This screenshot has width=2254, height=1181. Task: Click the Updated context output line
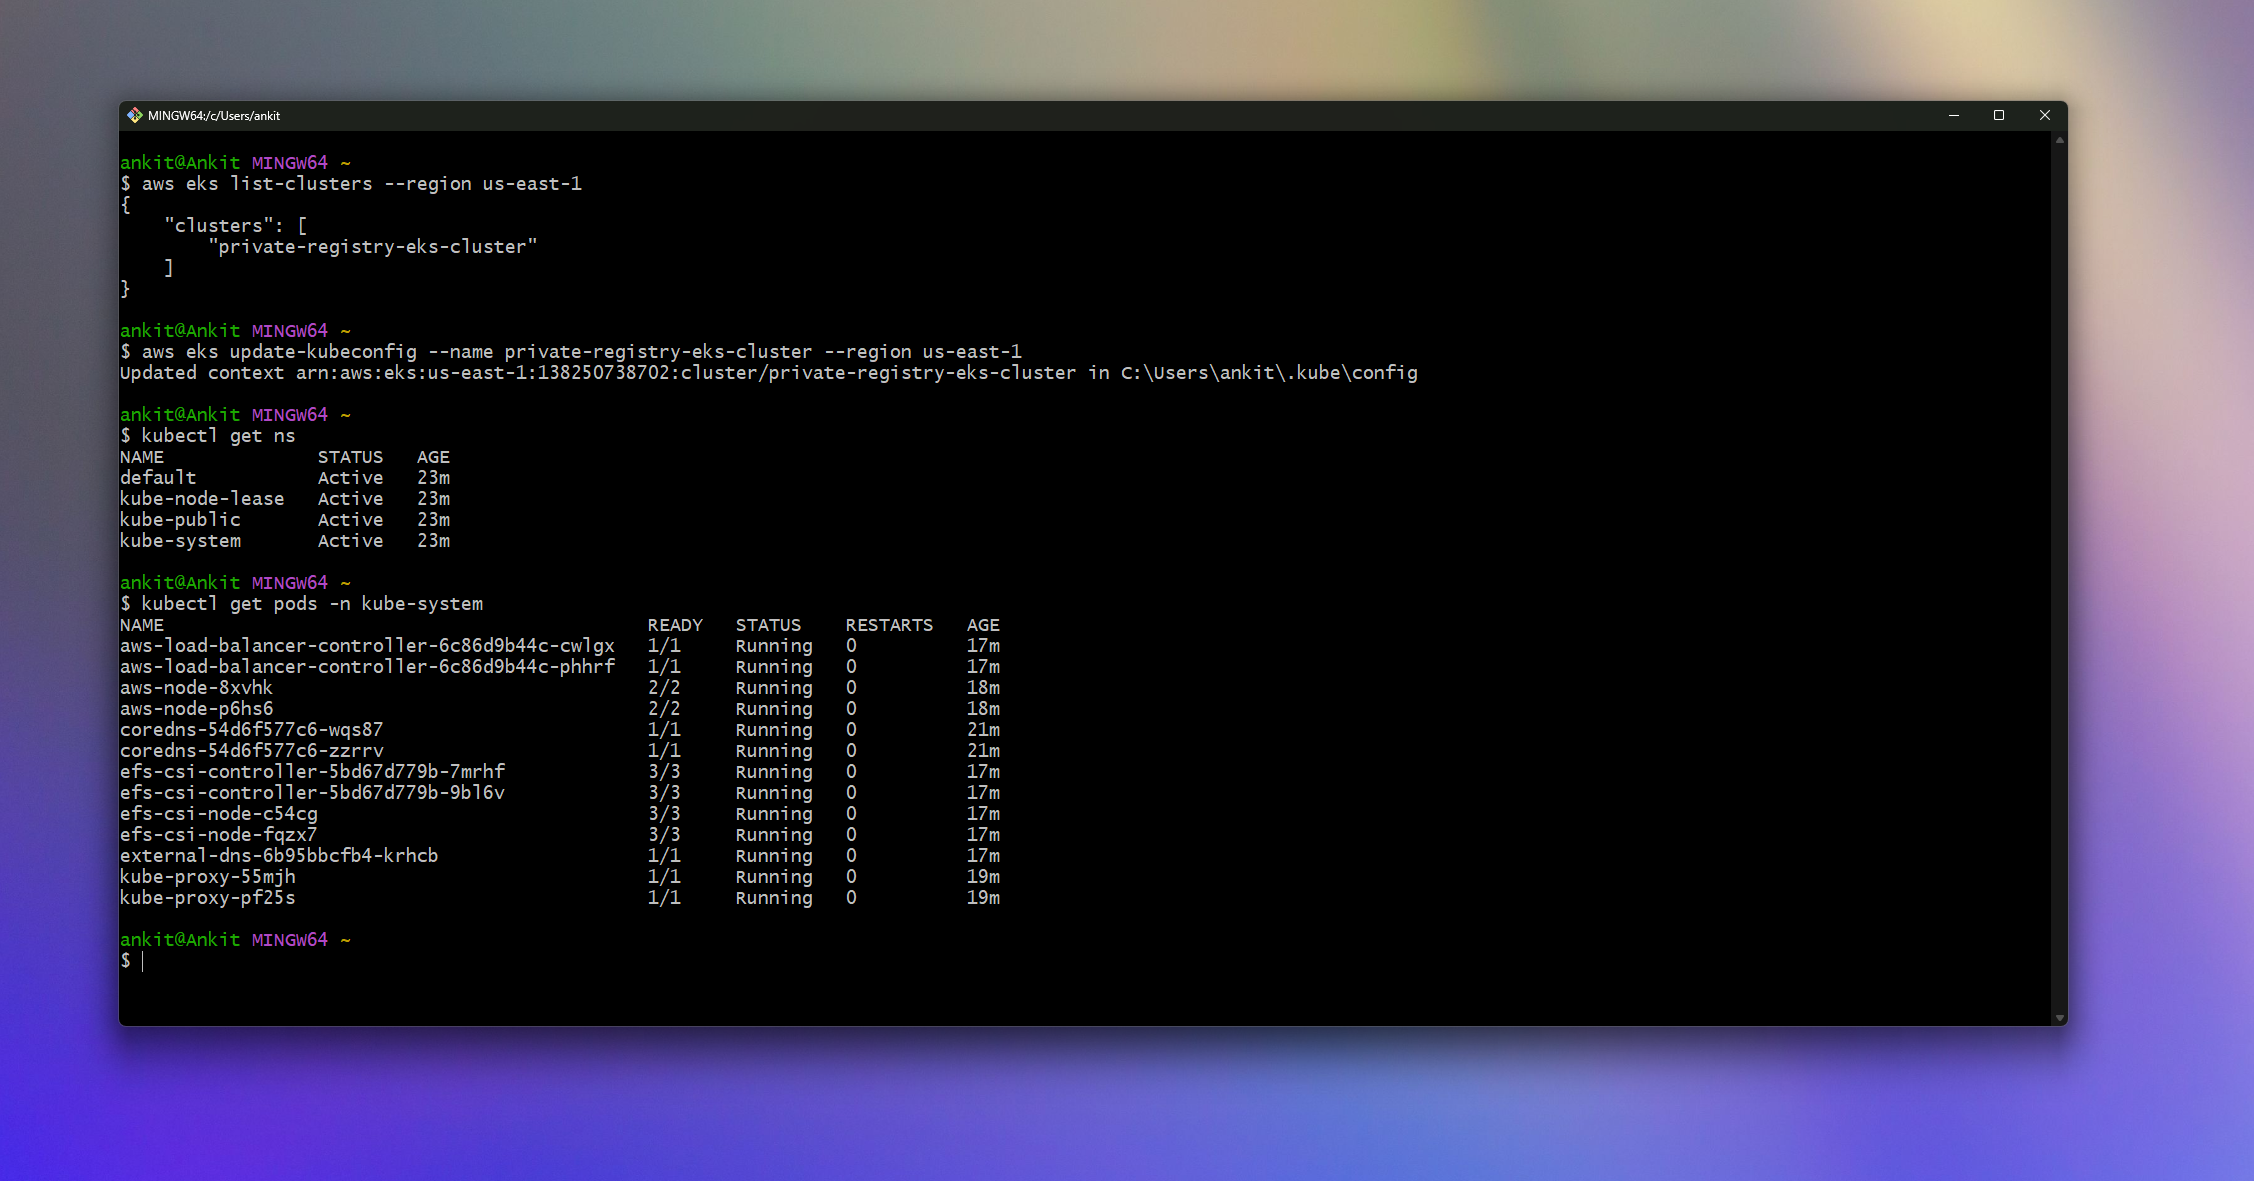tap(769, 373)
